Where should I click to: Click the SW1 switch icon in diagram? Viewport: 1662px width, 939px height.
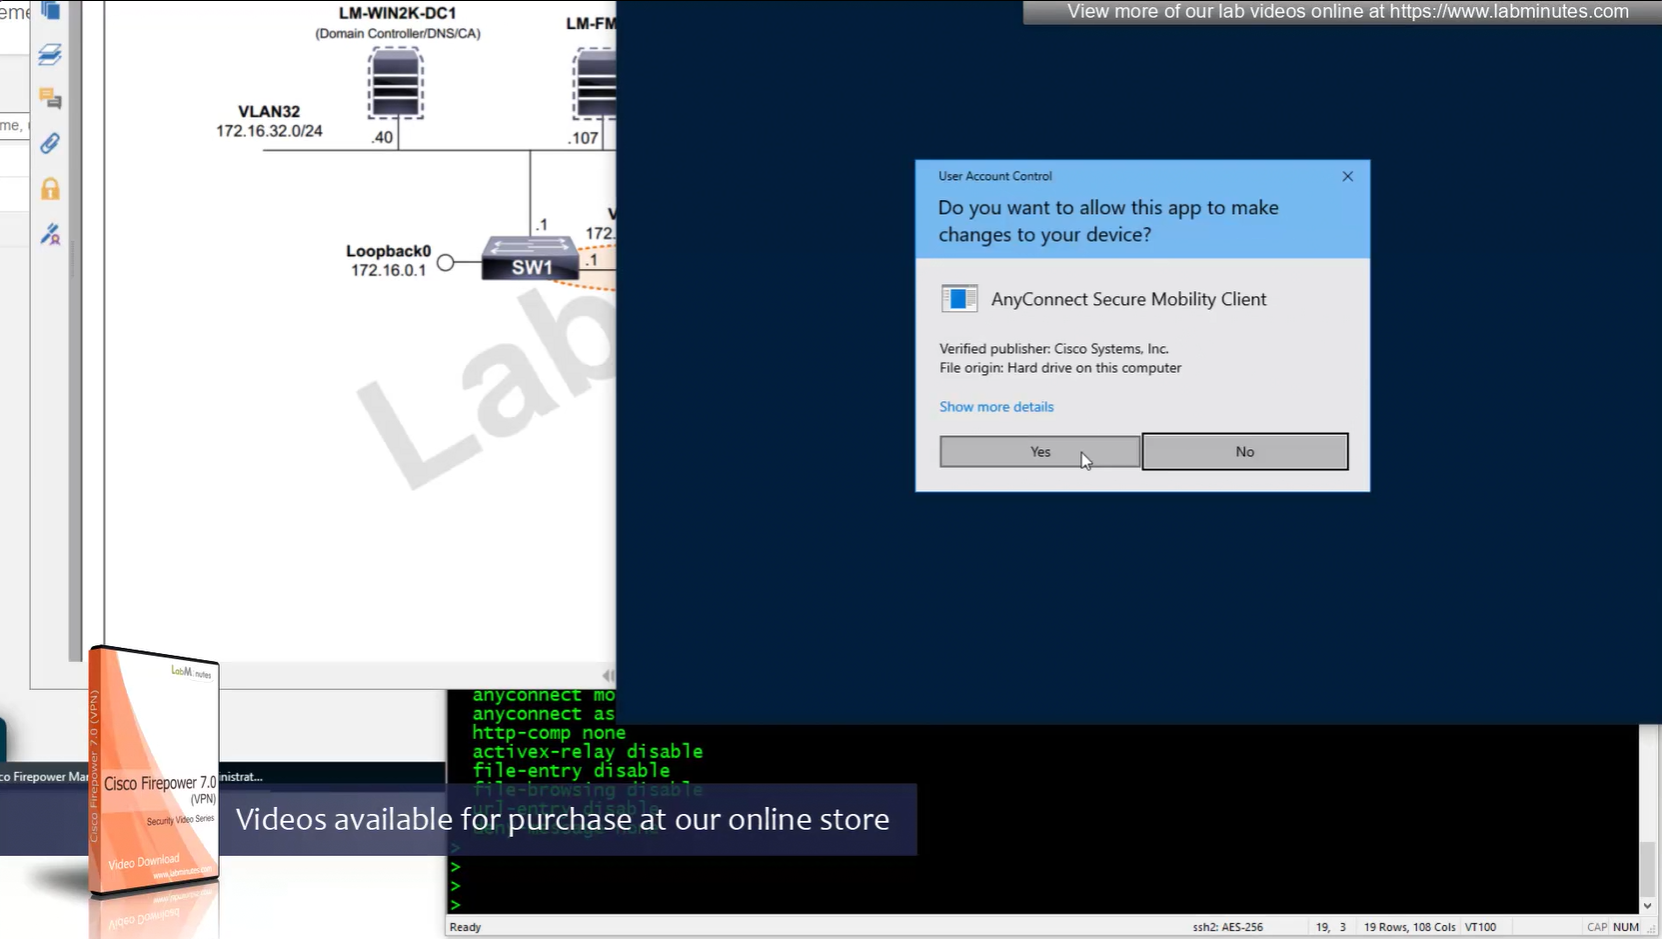point(530,259)
